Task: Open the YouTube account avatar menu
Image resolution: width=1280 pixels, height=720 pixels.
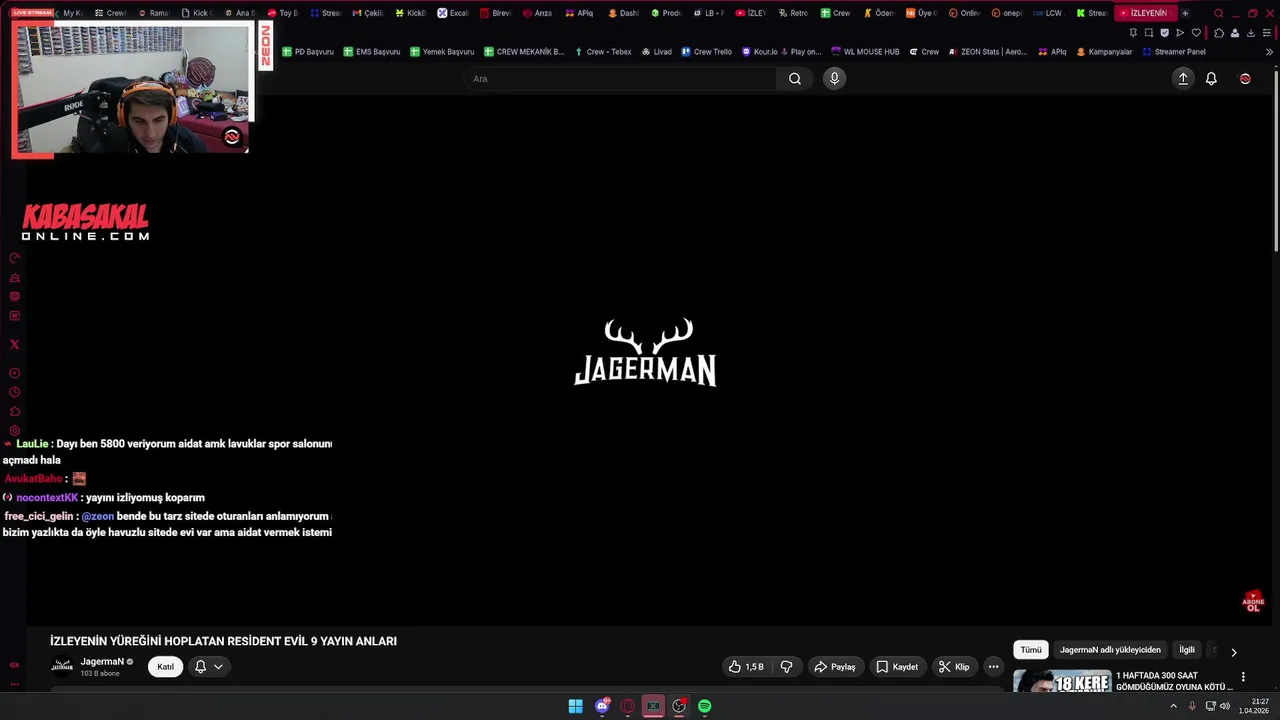Action: [1245, 79]
